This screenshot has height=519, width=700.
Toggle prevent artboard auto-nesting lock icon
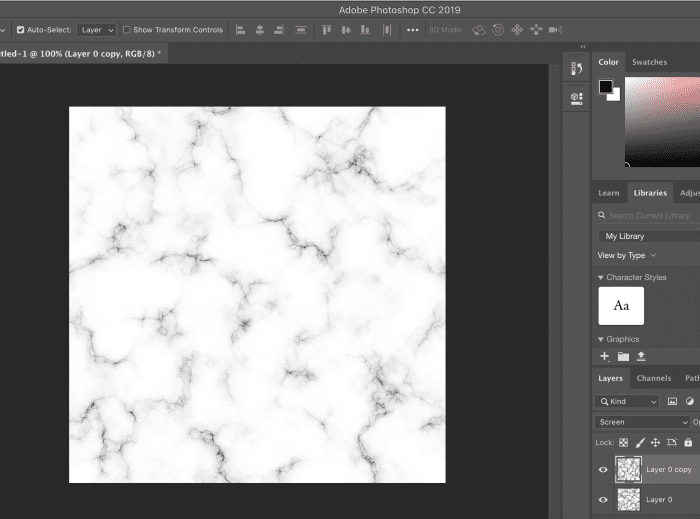tap(672, 442)
